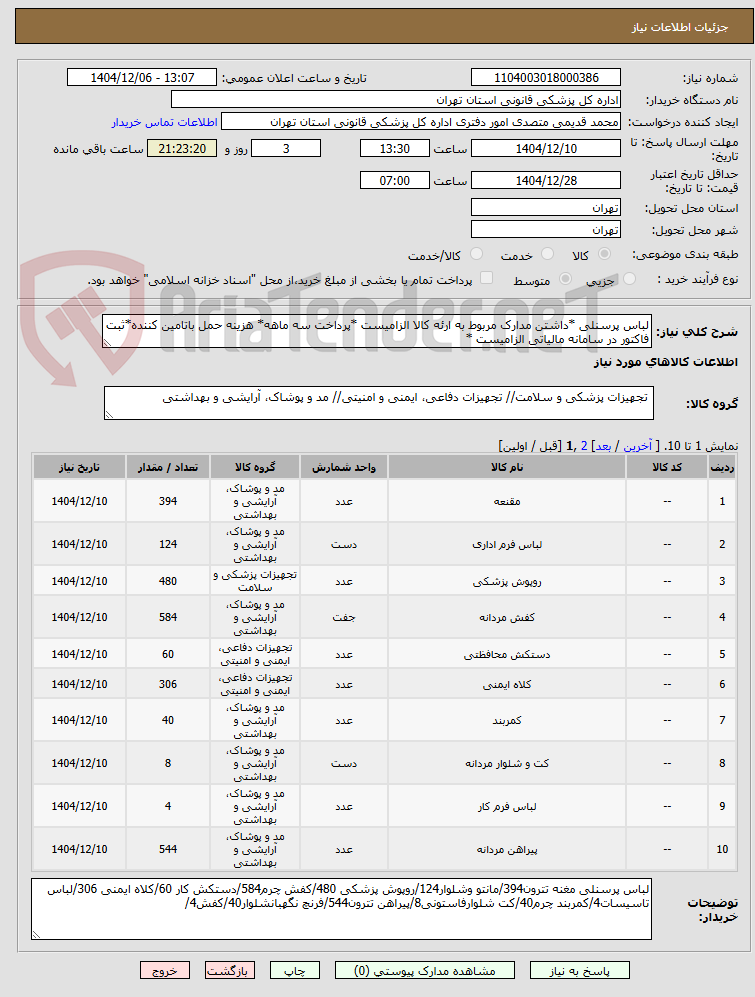Viewport: 755px width, 997px height.
Task: Select the متوسط purchase type radio
Action: pos(564,279)
